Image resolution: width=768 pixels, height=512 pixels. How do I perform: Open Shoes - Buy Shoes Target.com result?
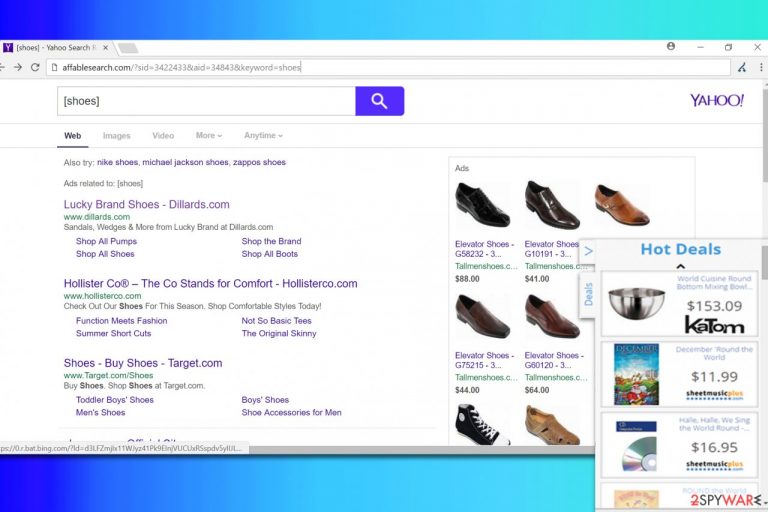coord(143,363)
